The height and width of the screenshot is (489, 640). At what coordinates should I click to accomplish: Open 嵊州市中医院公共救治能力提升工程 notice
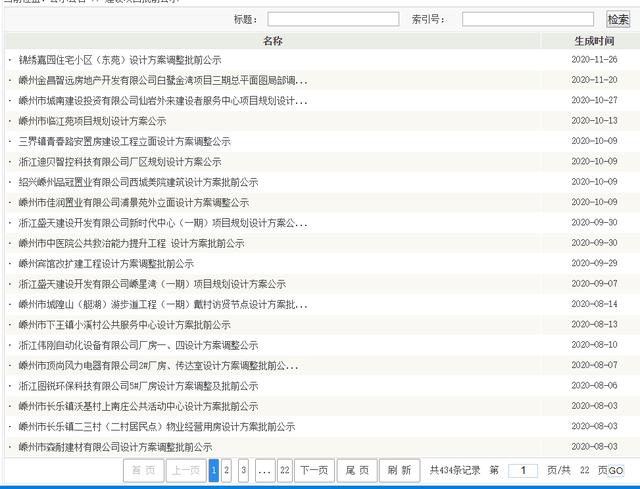pyautogui.click(x=131, y=244)
